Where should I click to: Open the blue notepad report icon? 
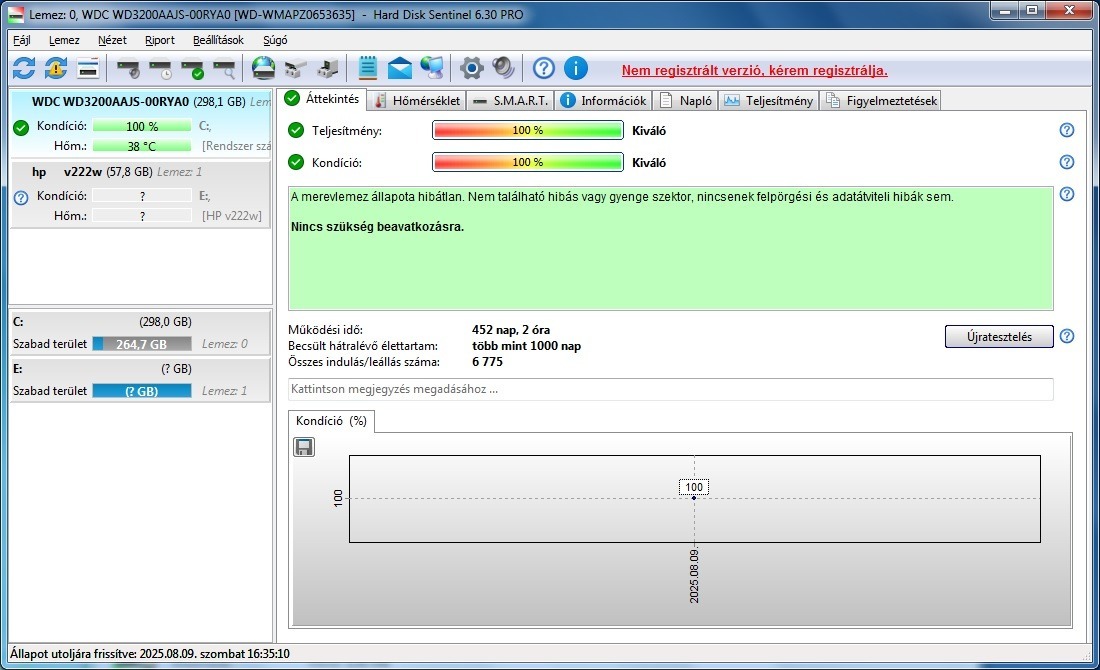(368, 68)
